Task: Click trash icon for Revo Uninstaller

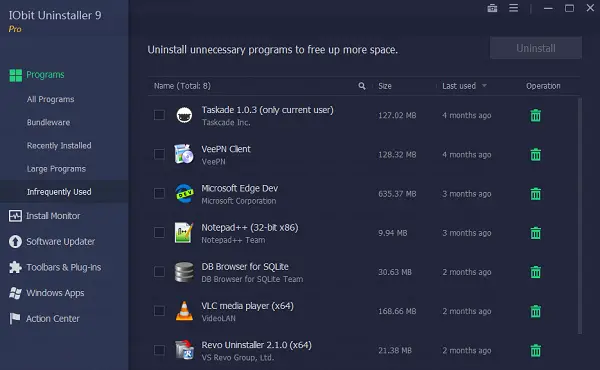Action: (x=535, y=350)
